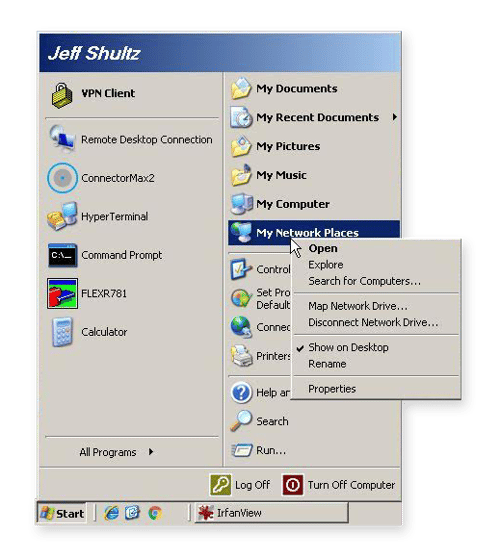Click the Start button
This screenshot has height=558, width=500.
(62, 513)
